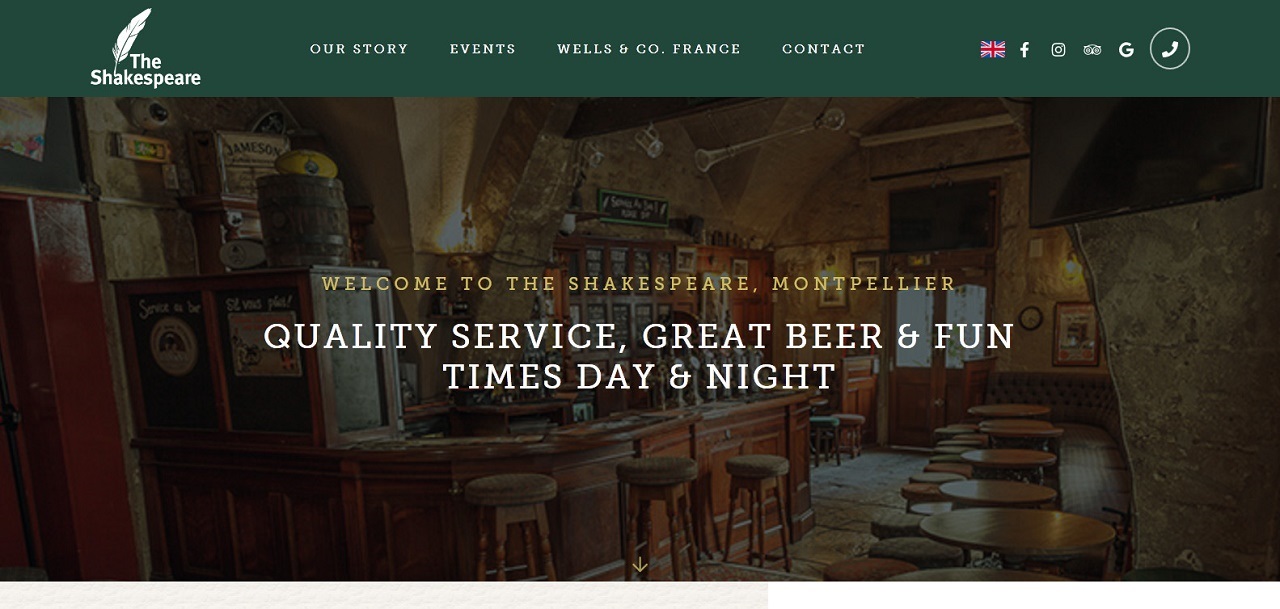Viewport: 1280px width, 609px height.
Task: Click The Shakespeare feather logo
Action: coord(146,48)
